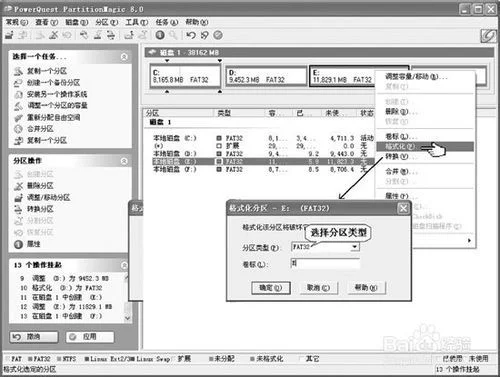Select the D: partition block in disk map
The image size is (500, 377).
coord(266,76)
